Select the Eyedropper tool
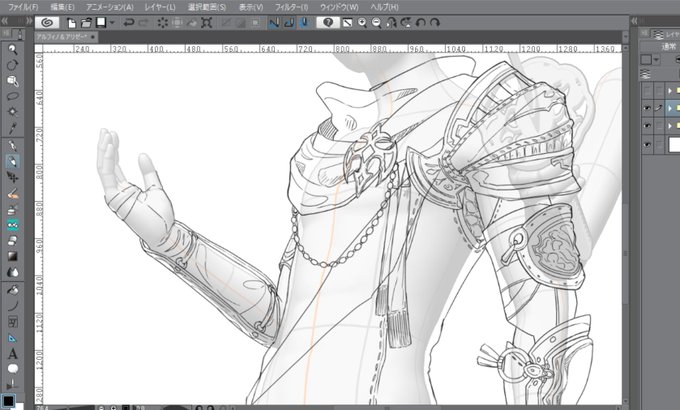The image size is (680, 410). [13, 128]
